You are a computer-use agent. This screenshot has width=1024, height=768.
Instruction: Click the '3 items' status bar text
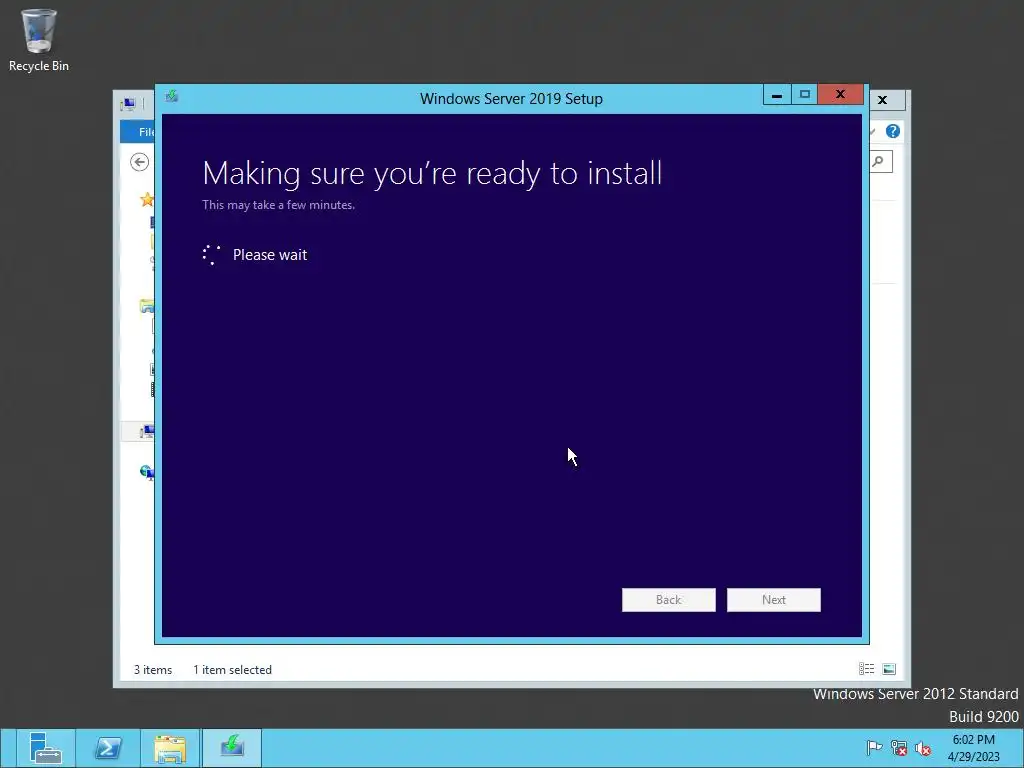pos(153,669)
